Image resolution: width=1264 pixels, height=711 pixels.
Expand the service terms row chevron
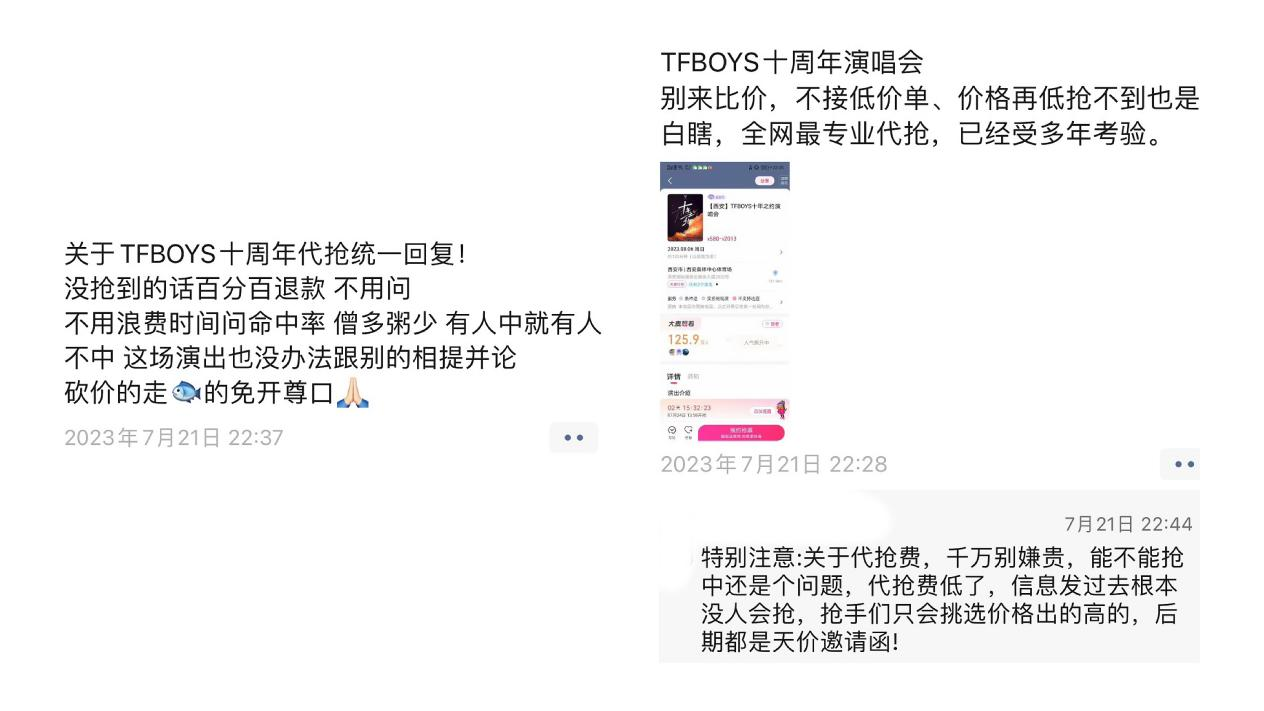[781, 302]
